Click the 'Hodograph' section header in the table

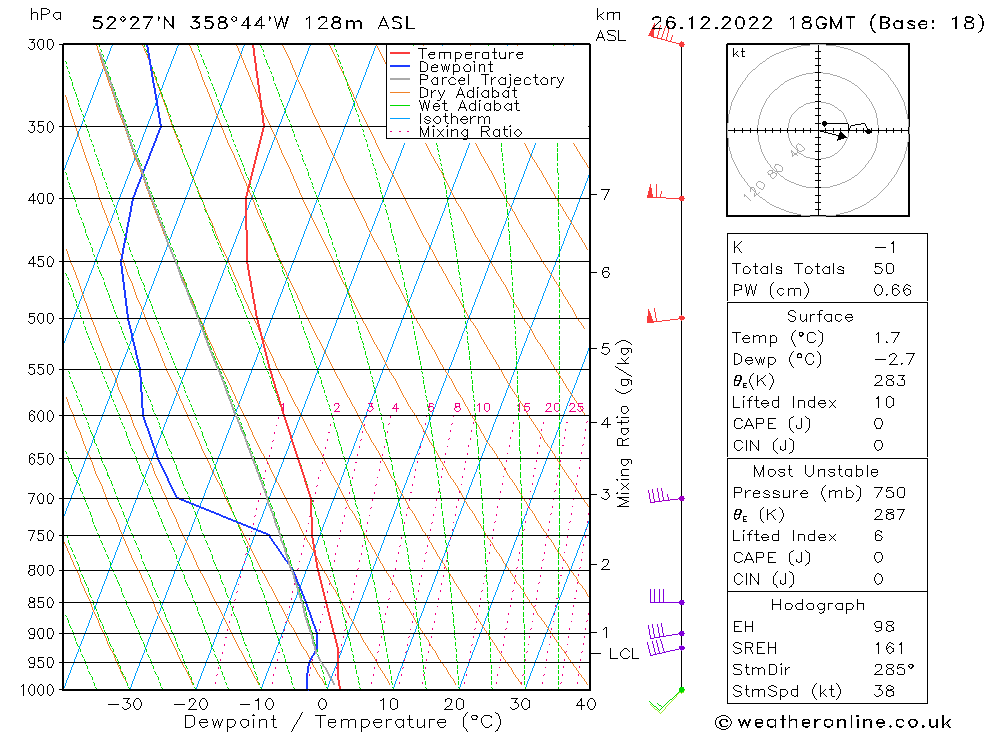(x=818, y=605)
